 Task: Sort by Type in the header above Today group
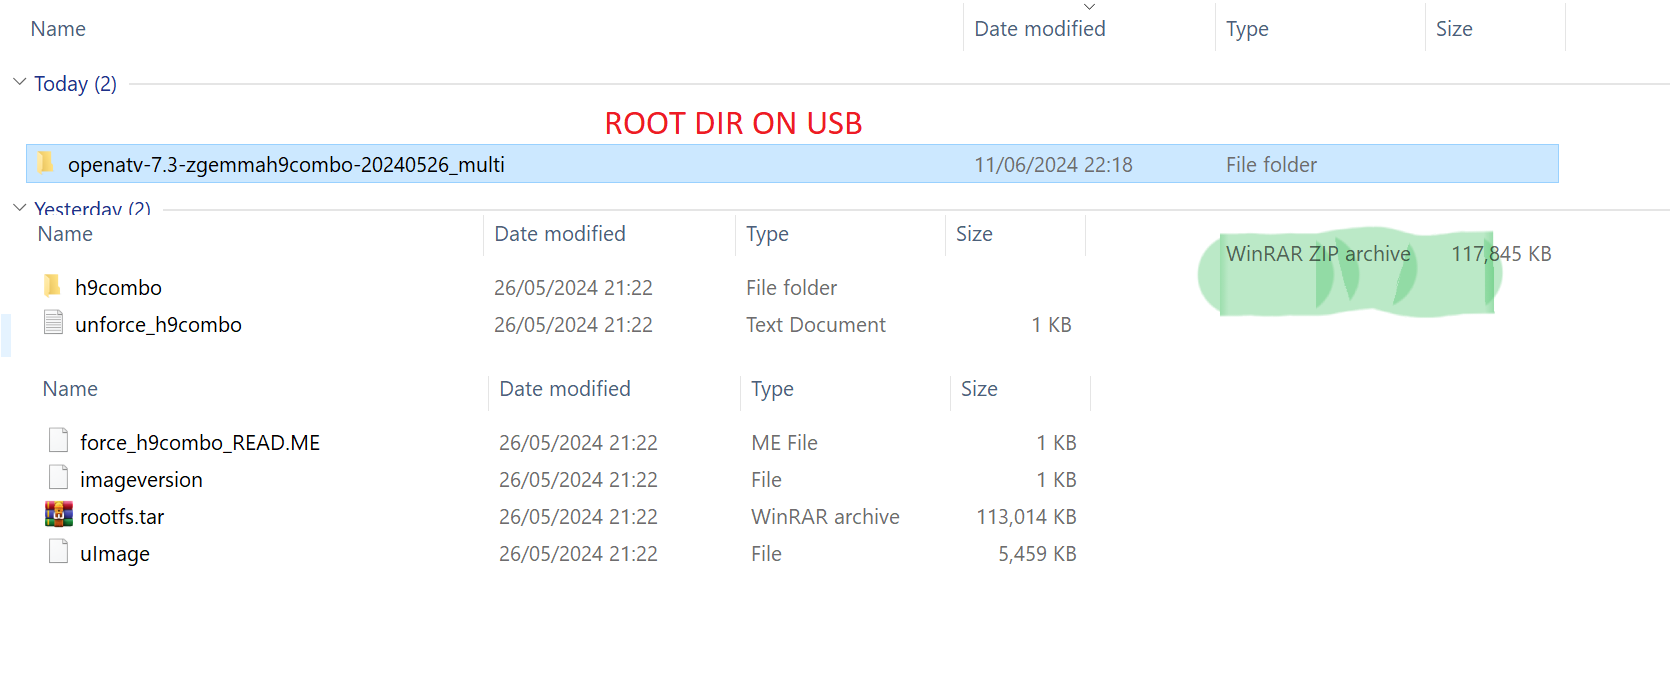coord(1247,29)
